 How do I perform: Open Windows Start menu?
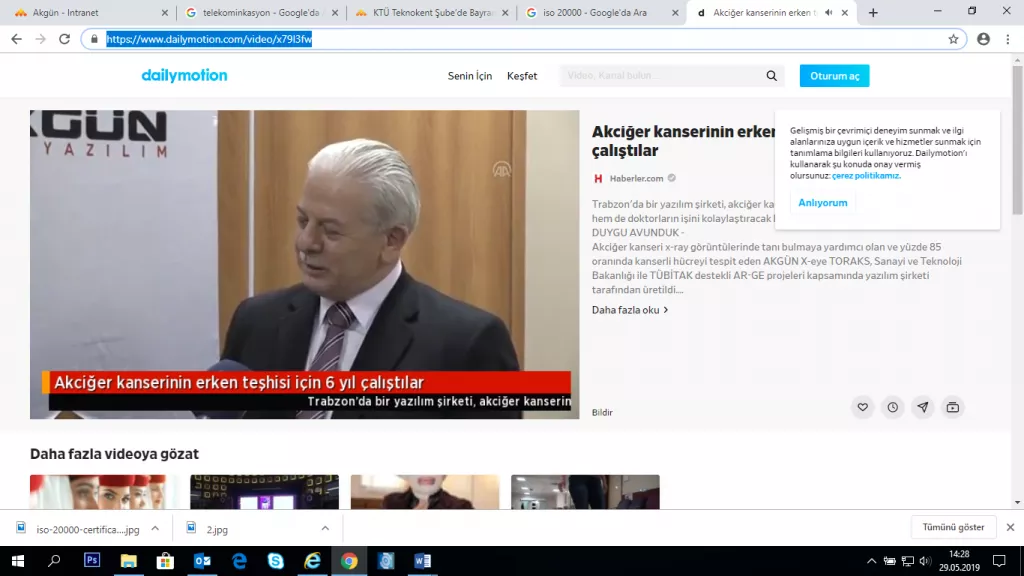click(x=18, y=561)
